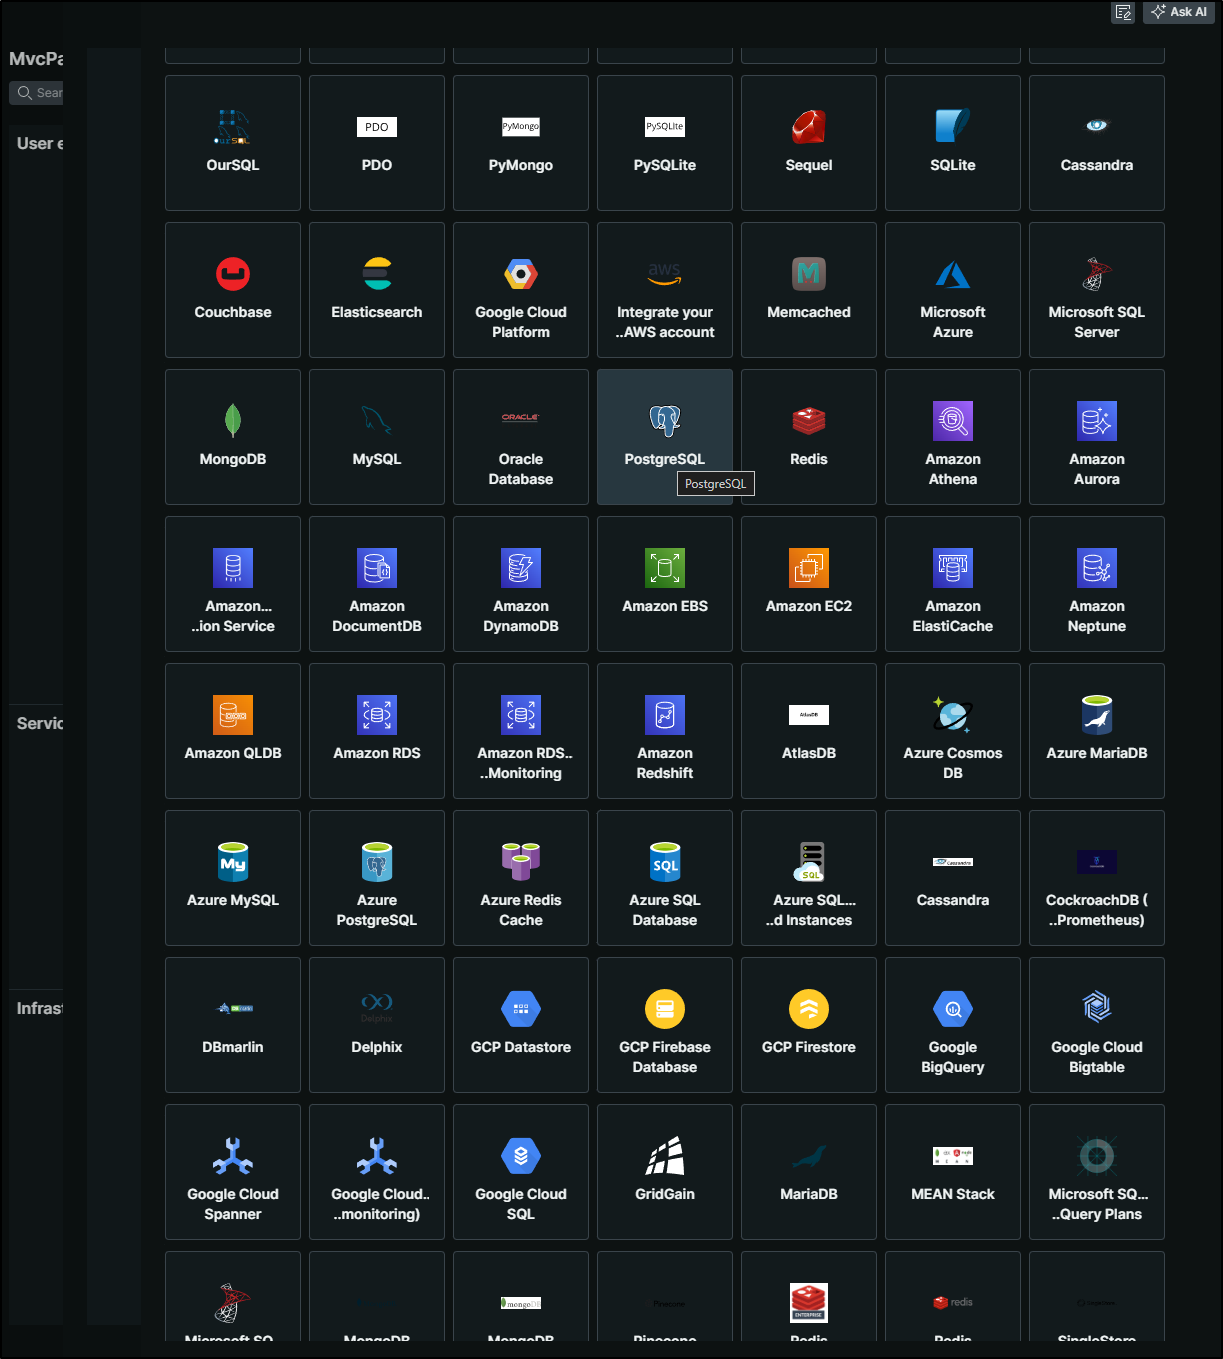Open the Azure MySQL tile
This screenshot has height=1359, width=1223.
click(233, 878)
